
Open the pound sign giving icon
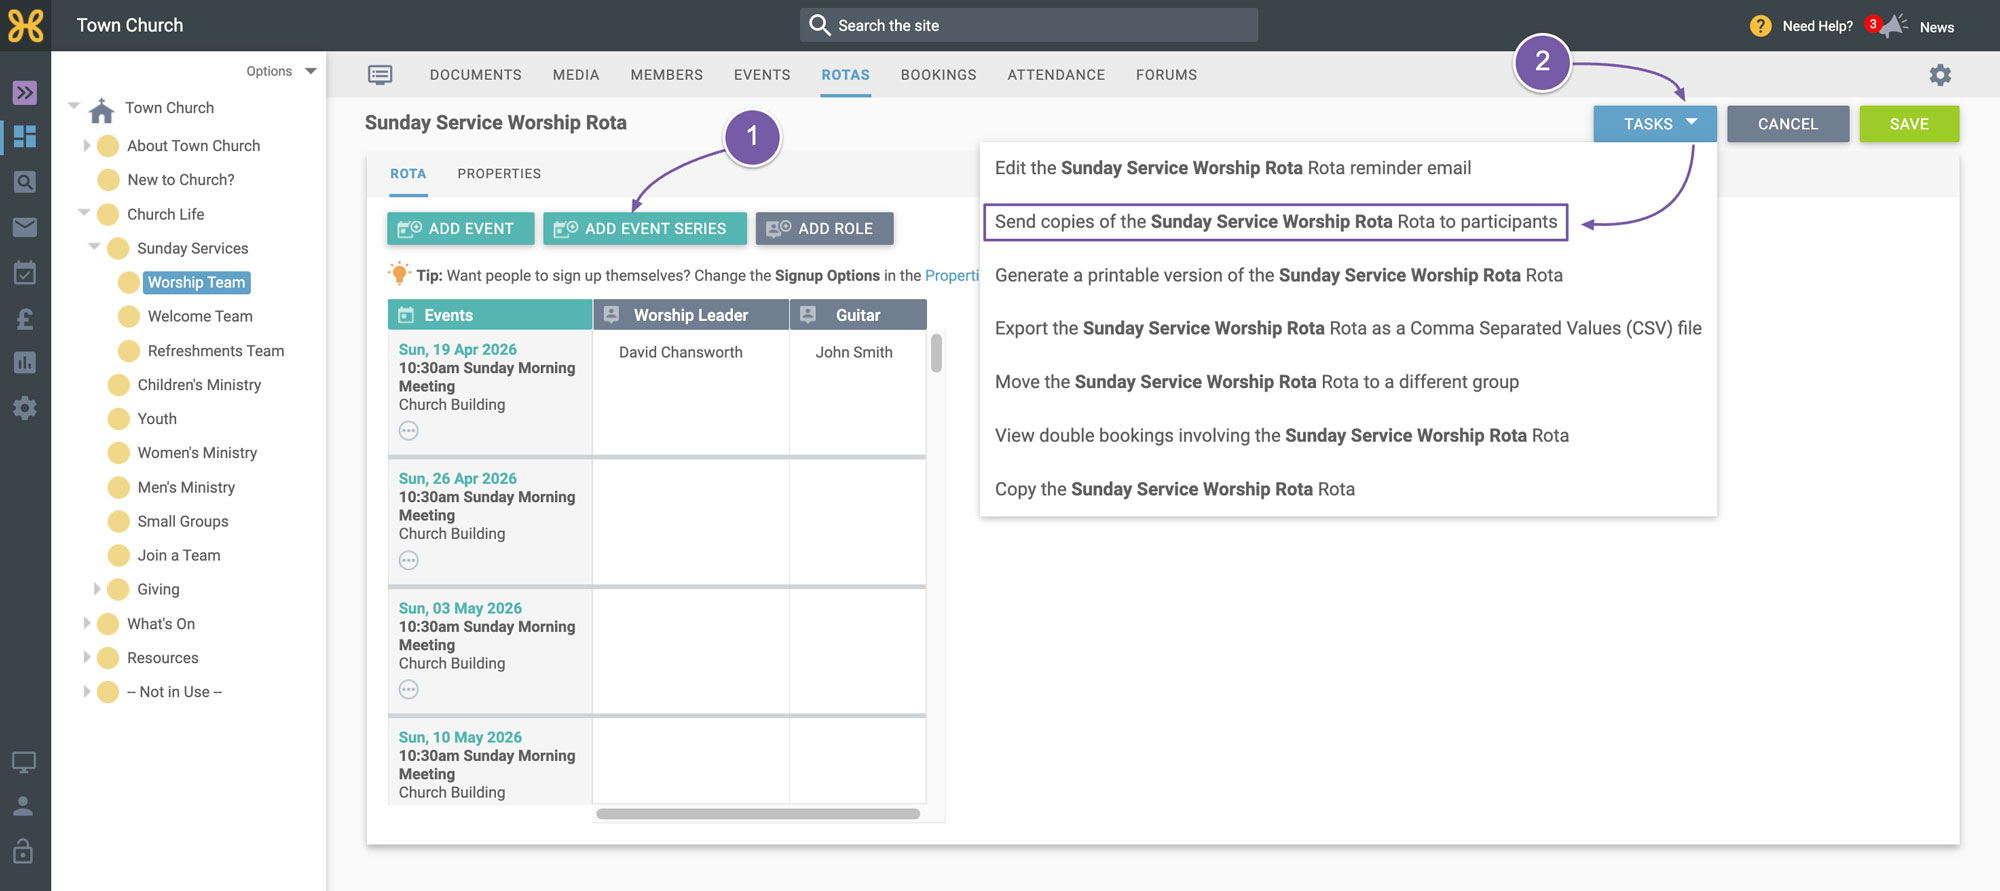25,319
